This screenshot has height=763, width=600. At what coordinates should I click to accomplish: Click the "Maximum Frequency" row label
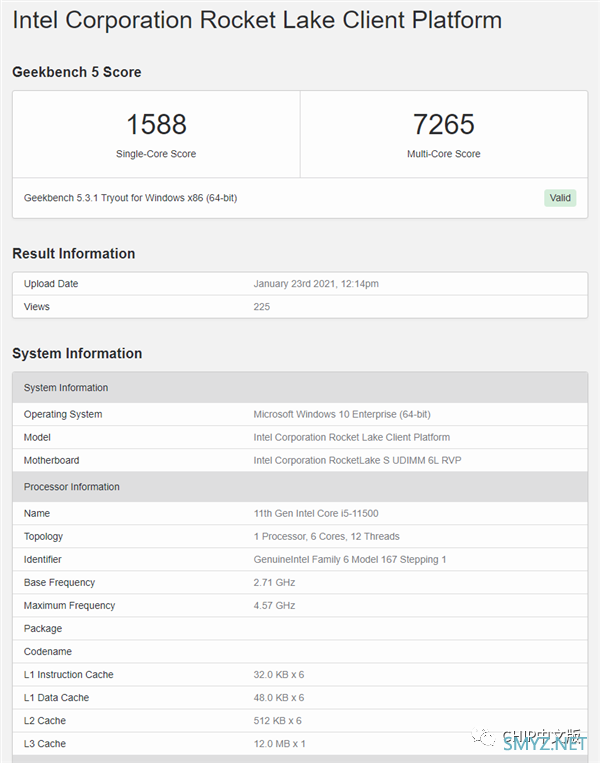(x=70, y=605)
